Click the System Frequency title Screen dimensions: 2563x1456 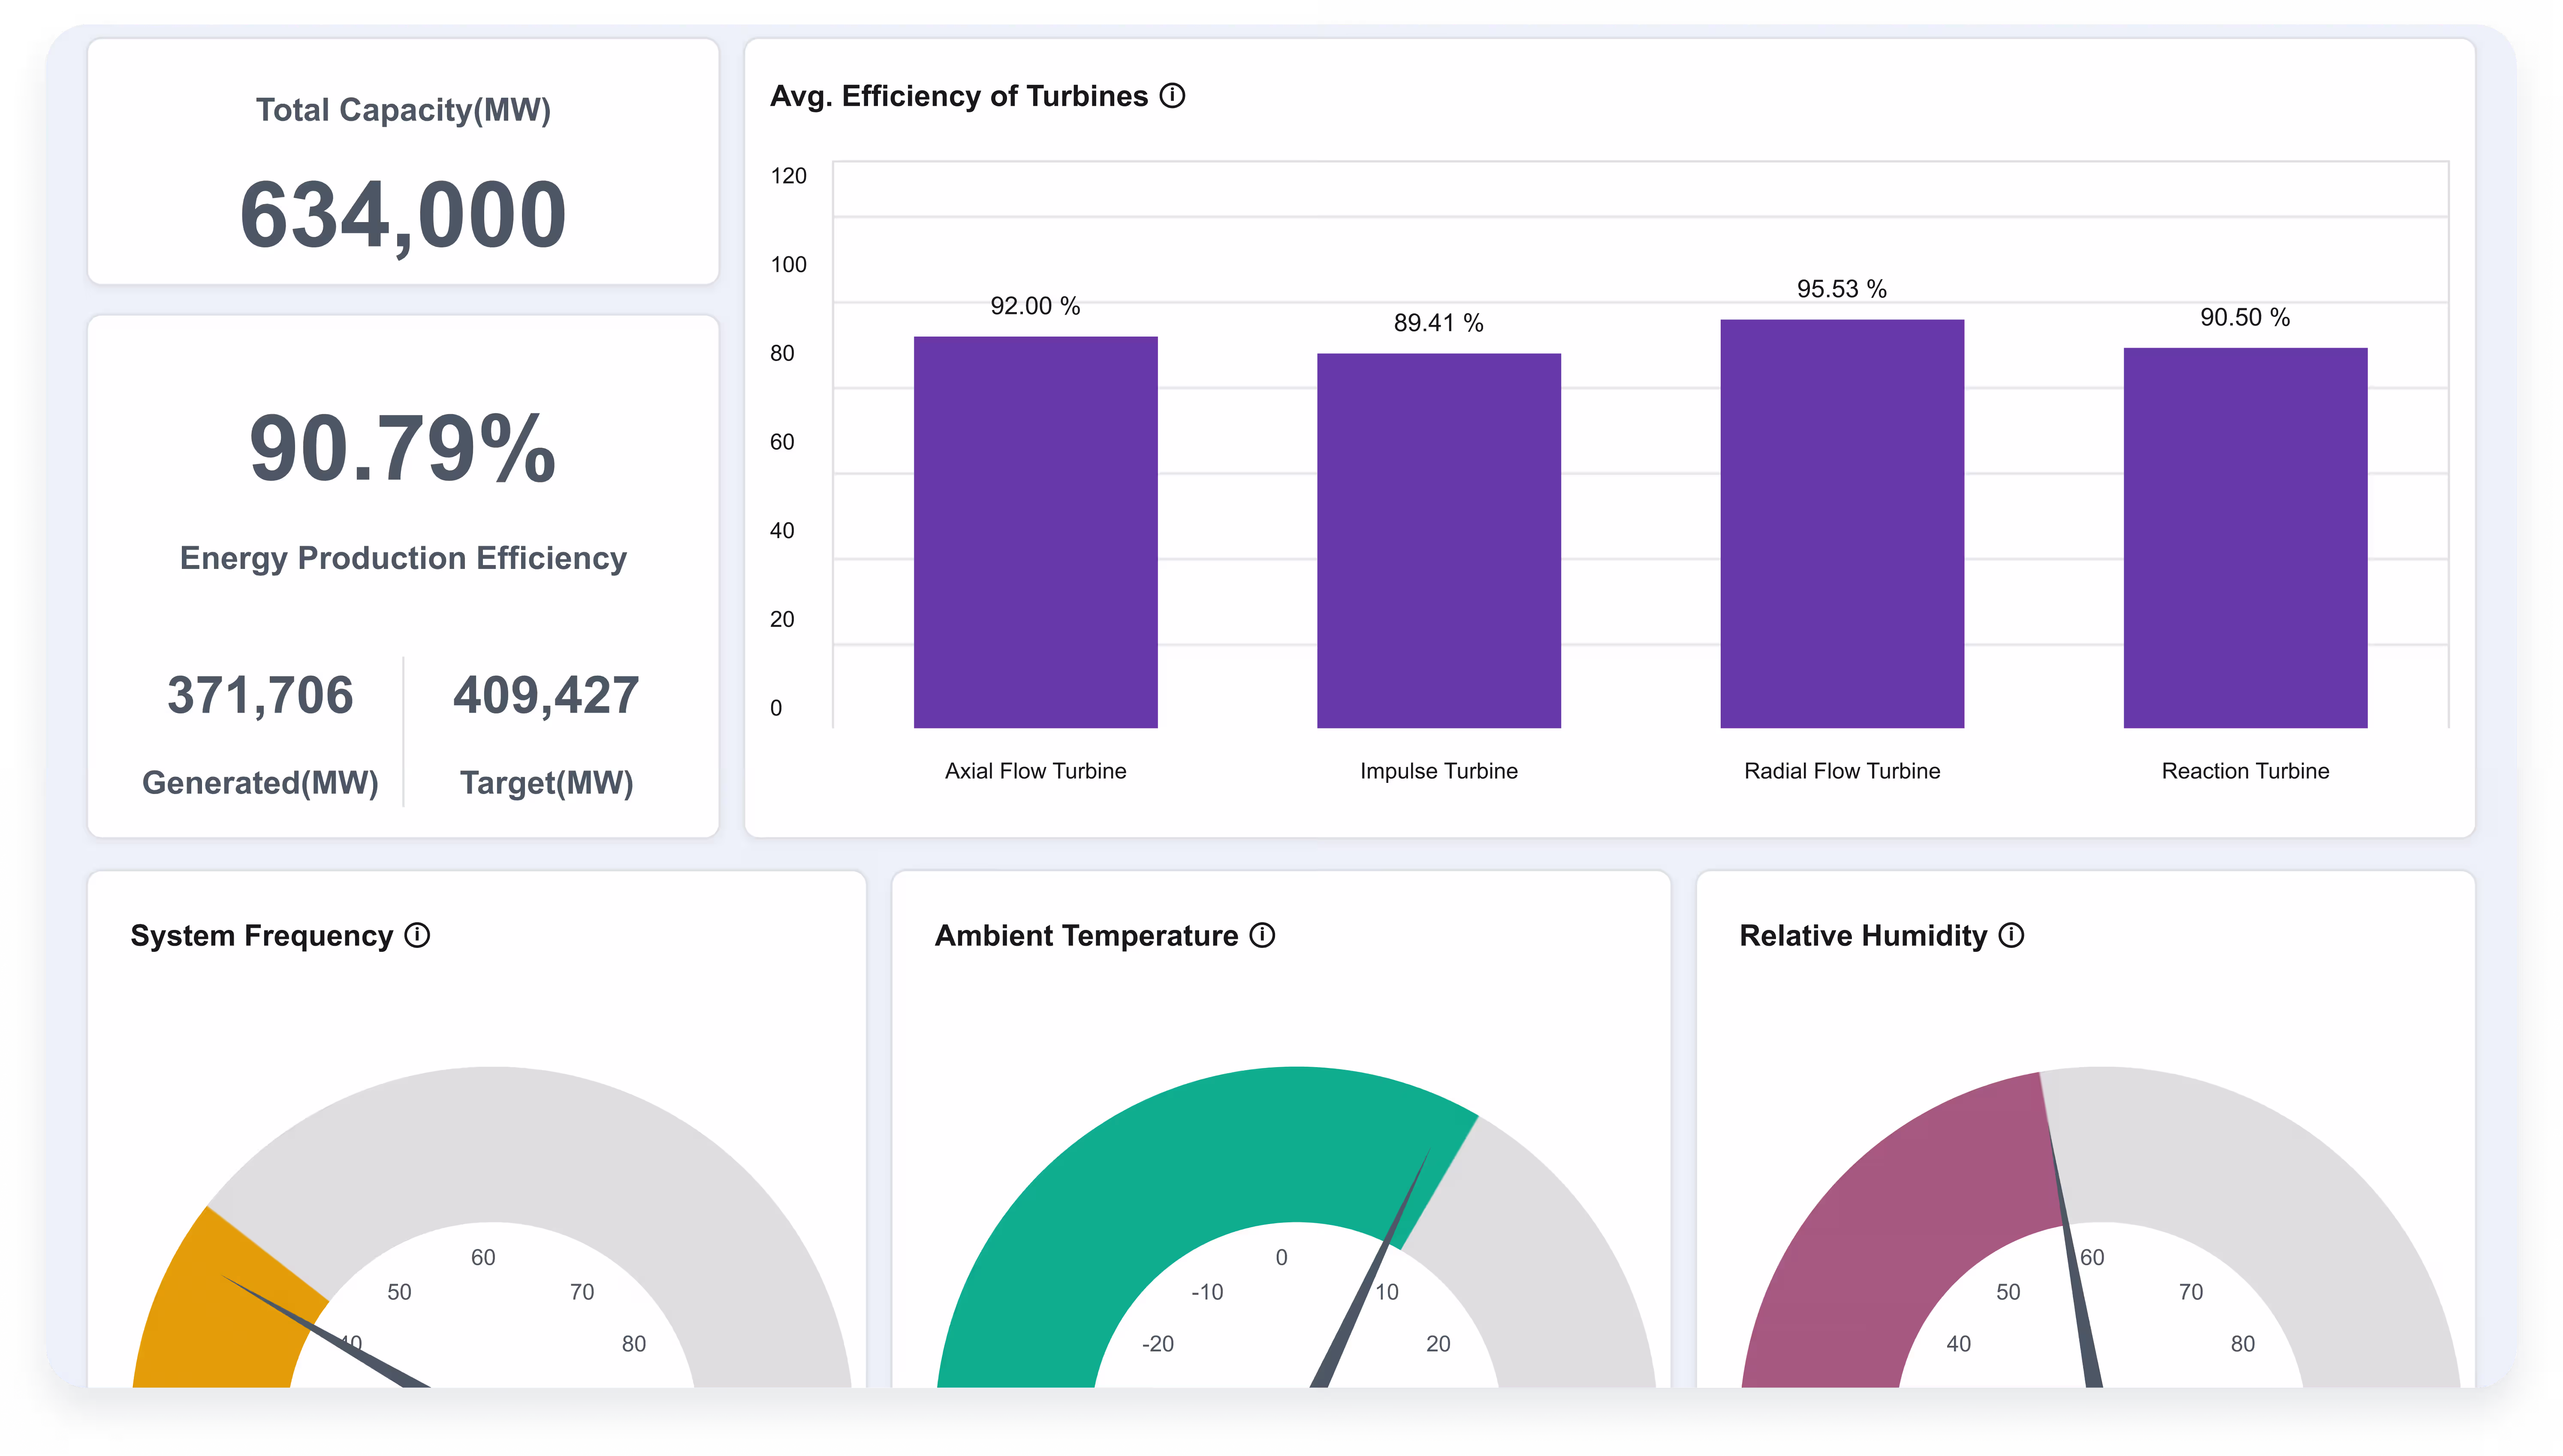click(x=261, y=935)
